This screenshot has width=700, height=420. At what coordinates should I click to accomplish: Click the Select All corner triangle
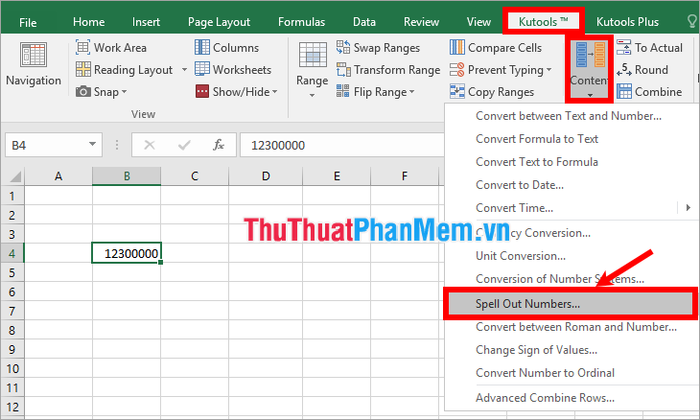15,177
